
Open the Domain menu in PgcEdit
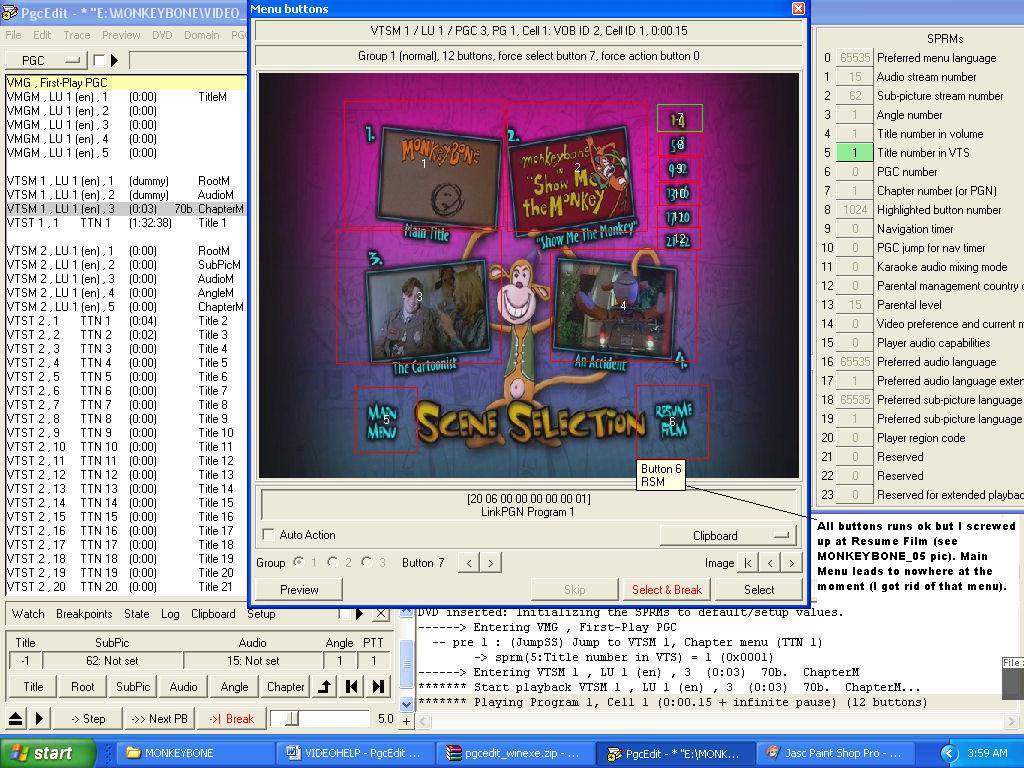pos(201,35)
